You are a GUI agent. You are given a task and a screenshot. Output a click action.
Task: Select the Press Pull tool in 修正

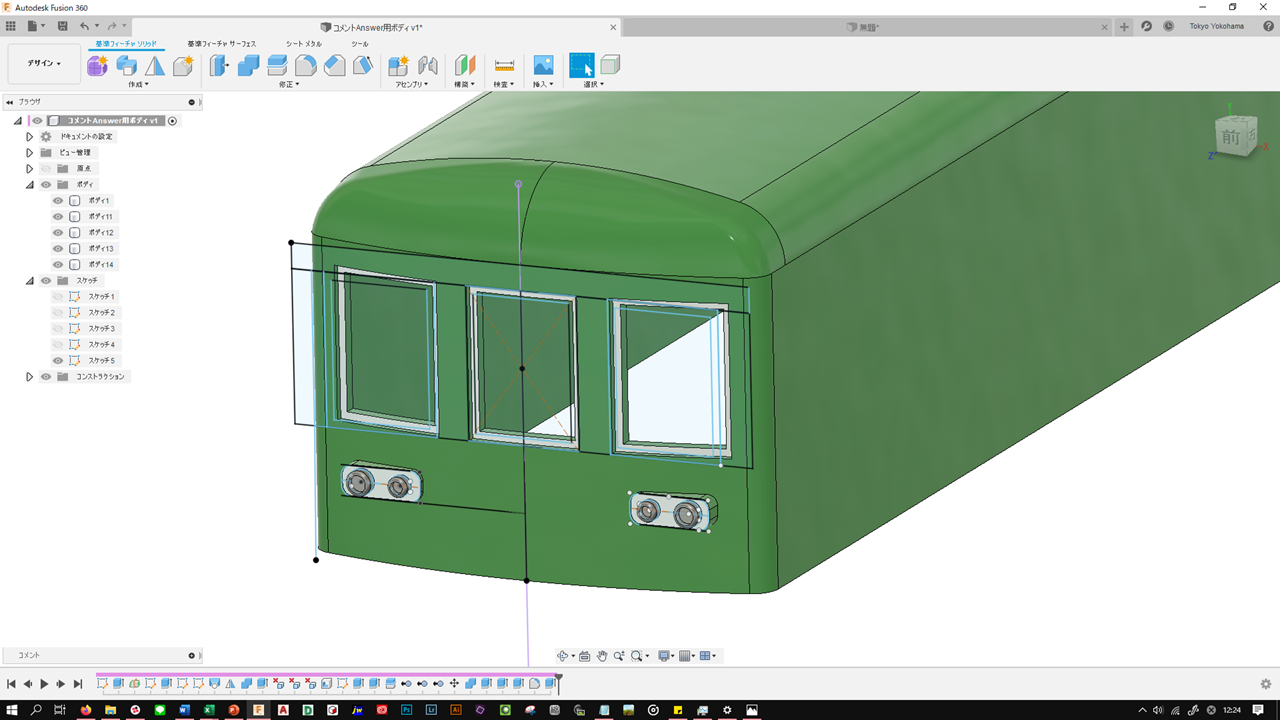(x=219, y=66)
